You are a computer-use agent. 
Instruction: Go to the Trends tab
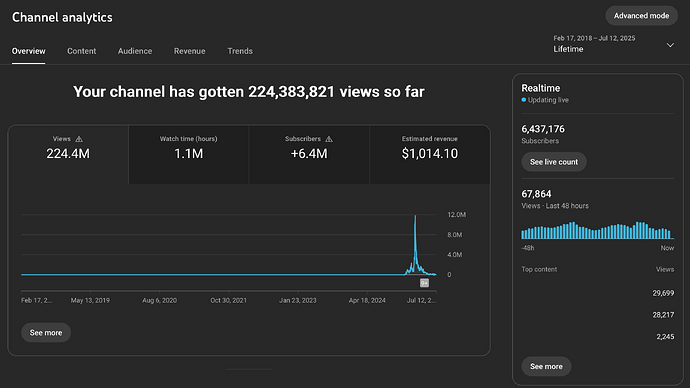tap(240, 51)
